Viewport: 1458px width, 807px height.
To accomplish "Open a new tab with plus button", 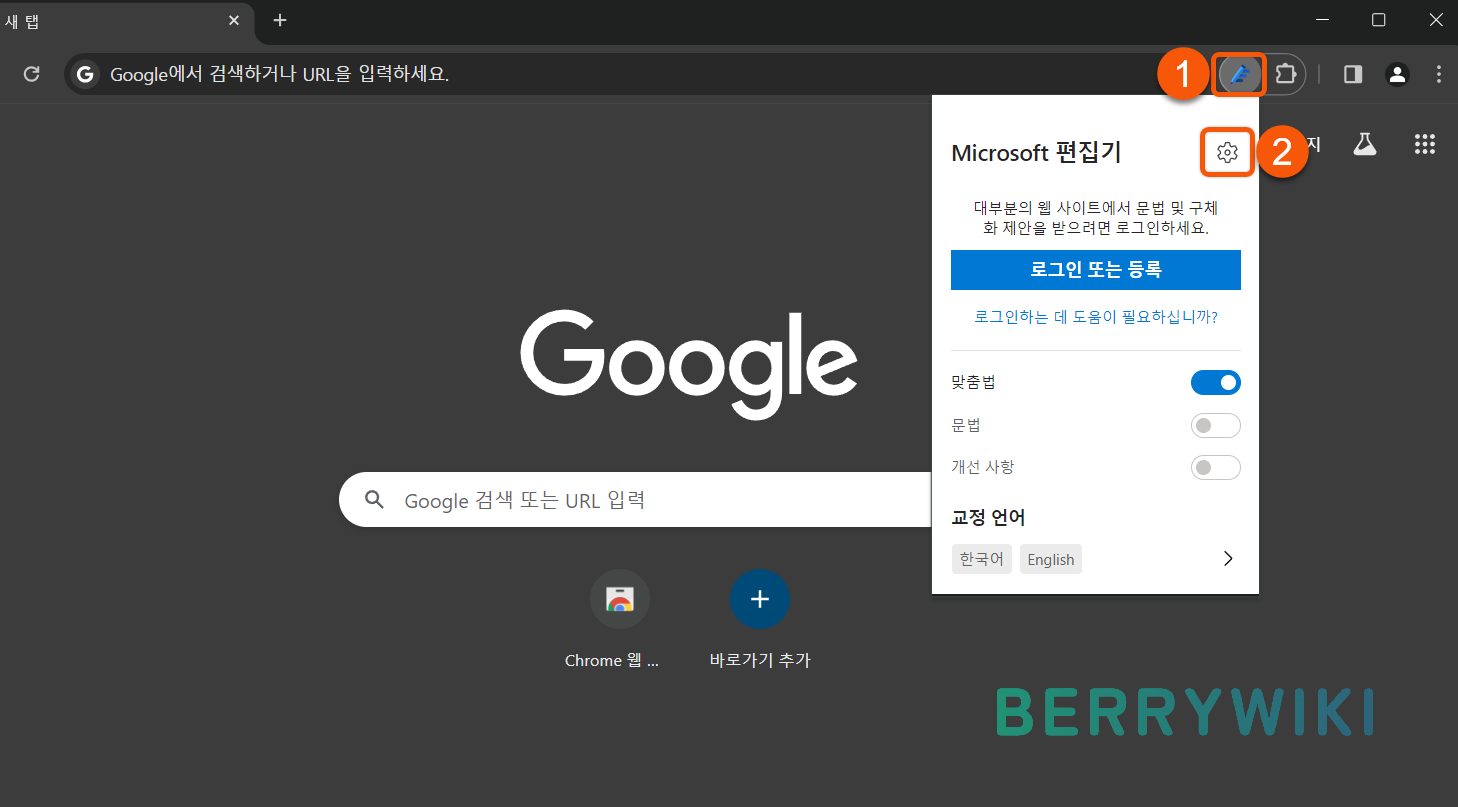I will coord(280,20).
